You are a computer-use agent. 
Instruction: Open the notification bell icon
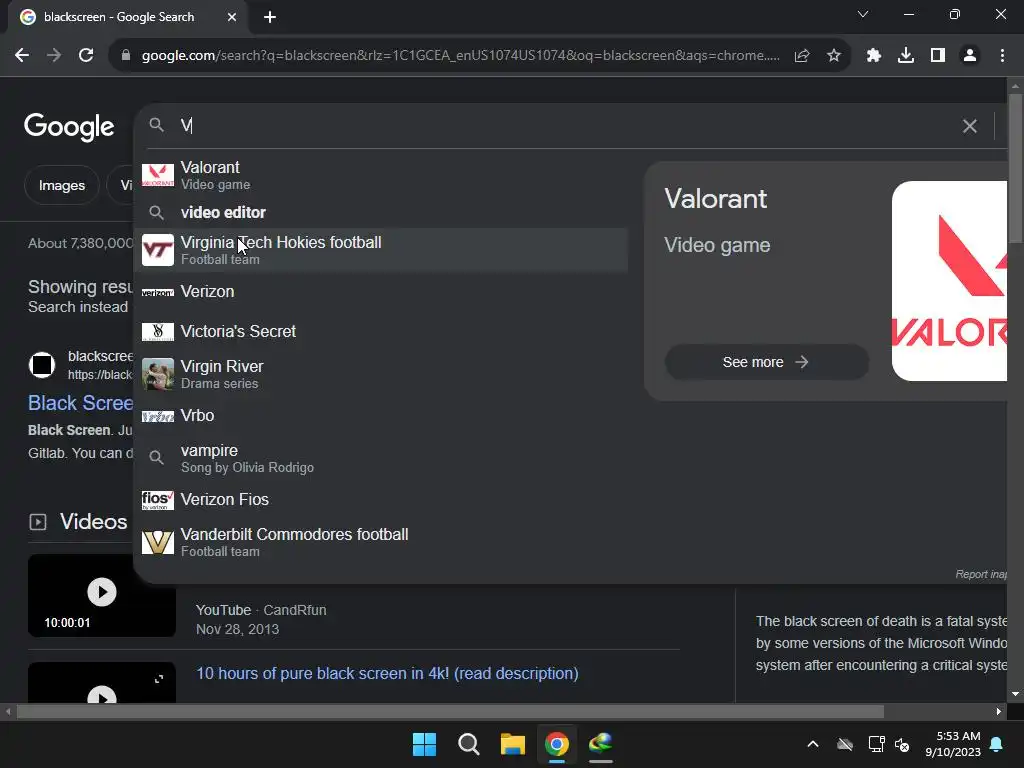pyautogui.click(x=997, y=744)
